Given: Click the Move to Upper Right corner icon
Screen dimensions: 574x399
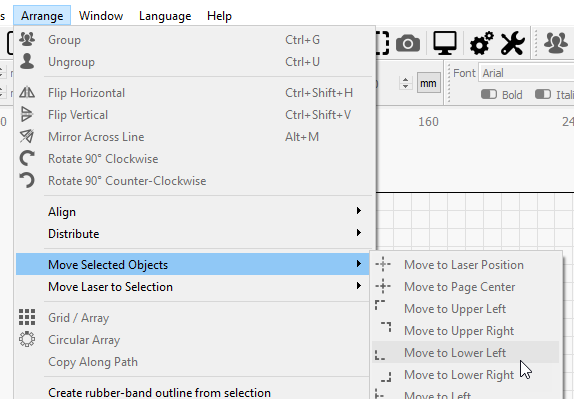Looking at the screenshot, I should (x=386, y=327).
